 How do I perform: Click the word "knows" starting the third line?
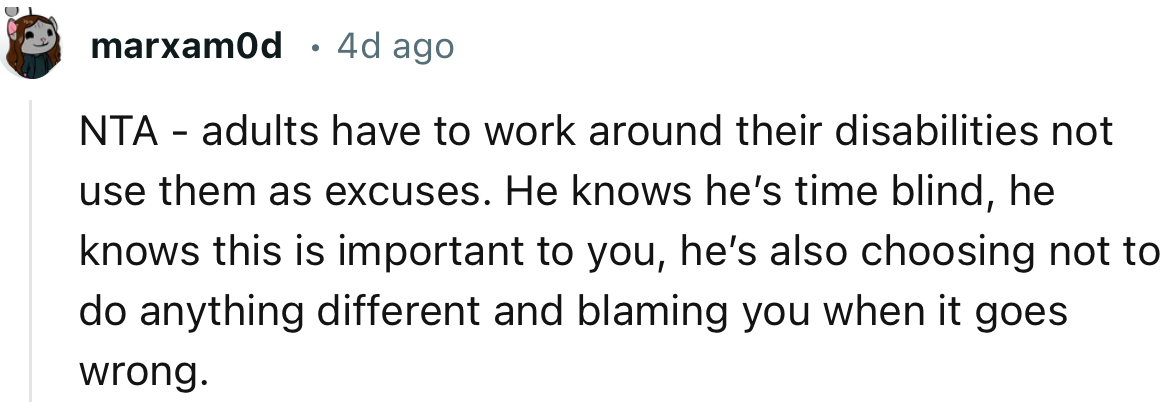(128, 252)
